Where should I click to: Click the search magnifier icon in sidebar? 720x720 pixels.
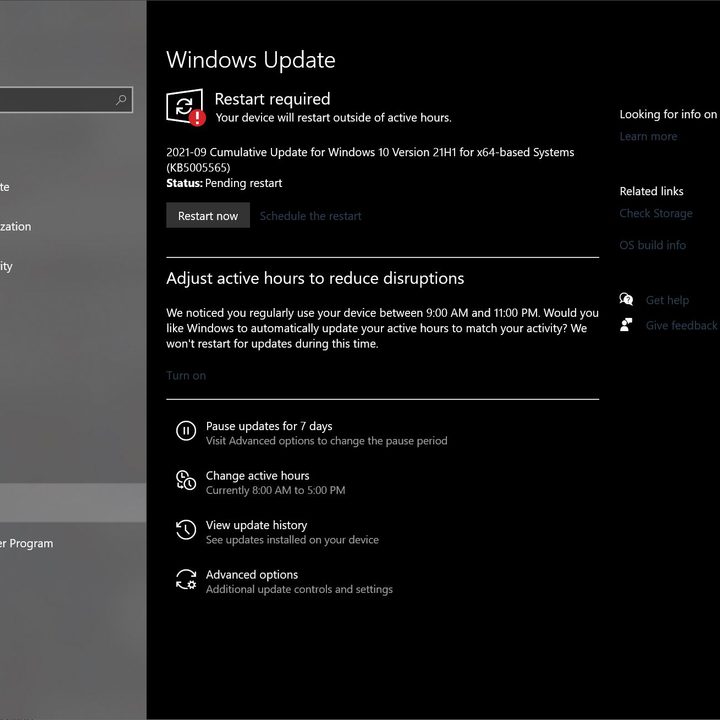click(121, 99)
